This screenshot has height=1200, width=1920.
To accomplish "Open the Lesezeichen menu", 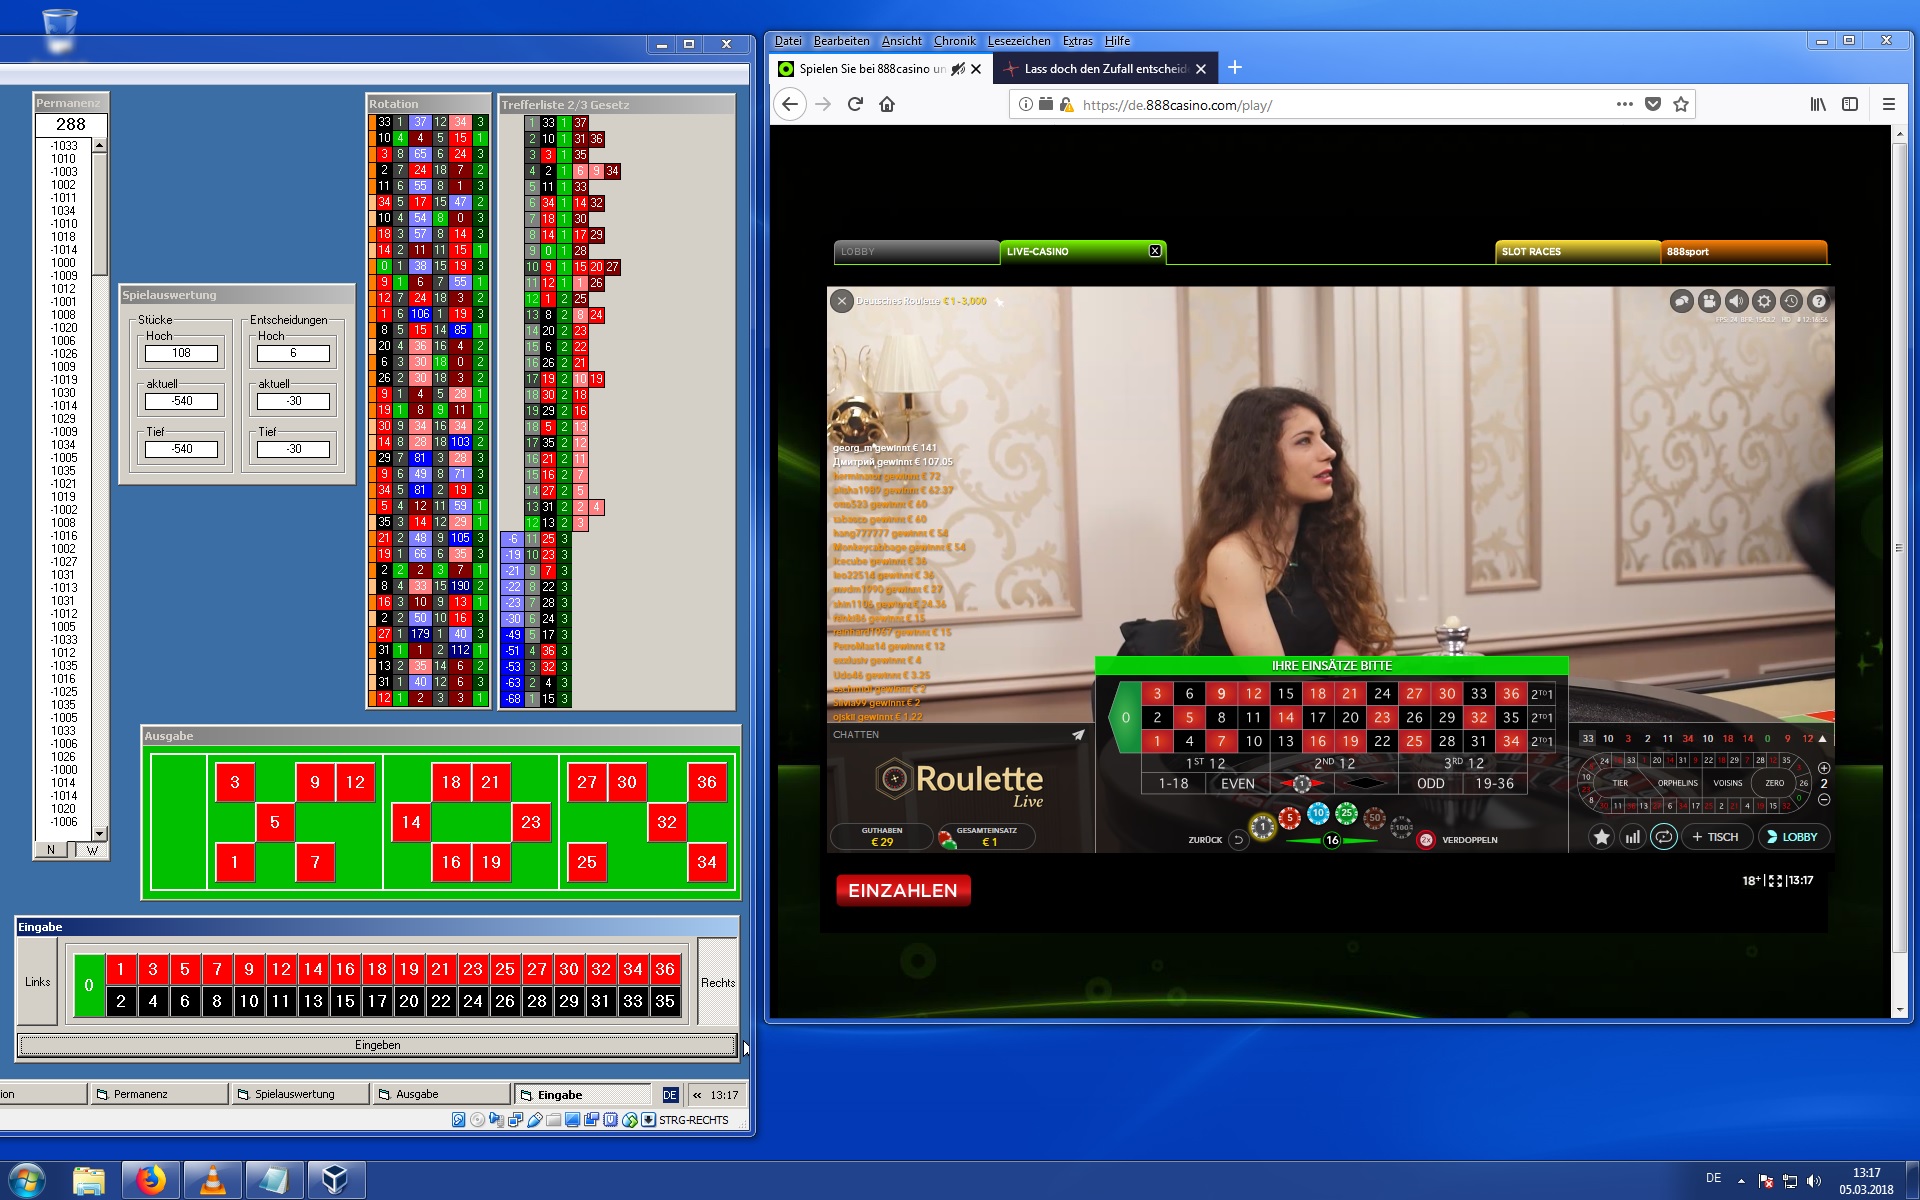I will (x=1018, y=41).
